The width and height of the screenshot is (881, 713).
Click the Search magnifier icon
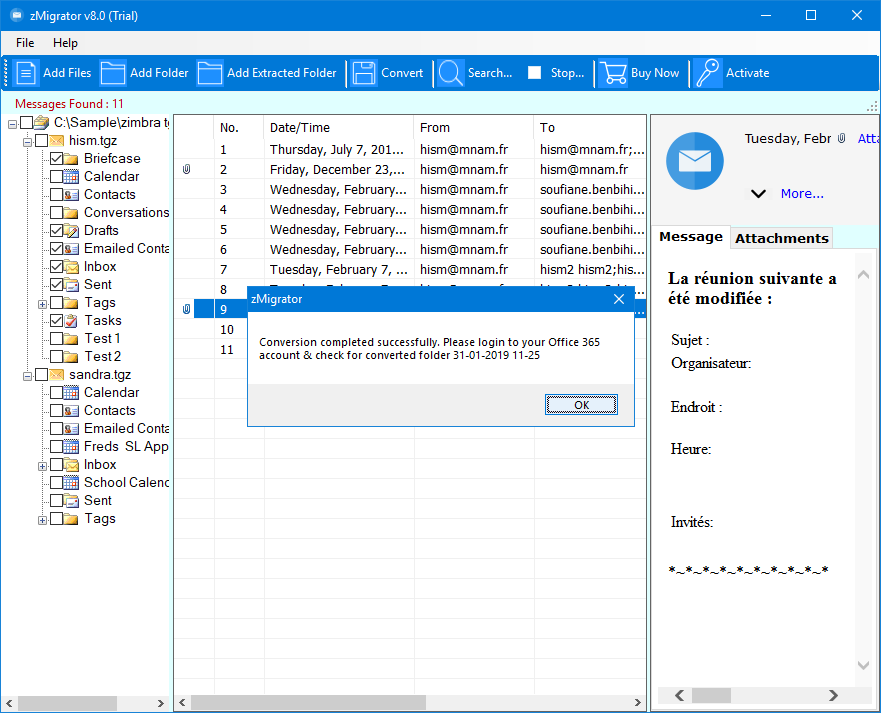pyautogui.click(x=450, y=73)
